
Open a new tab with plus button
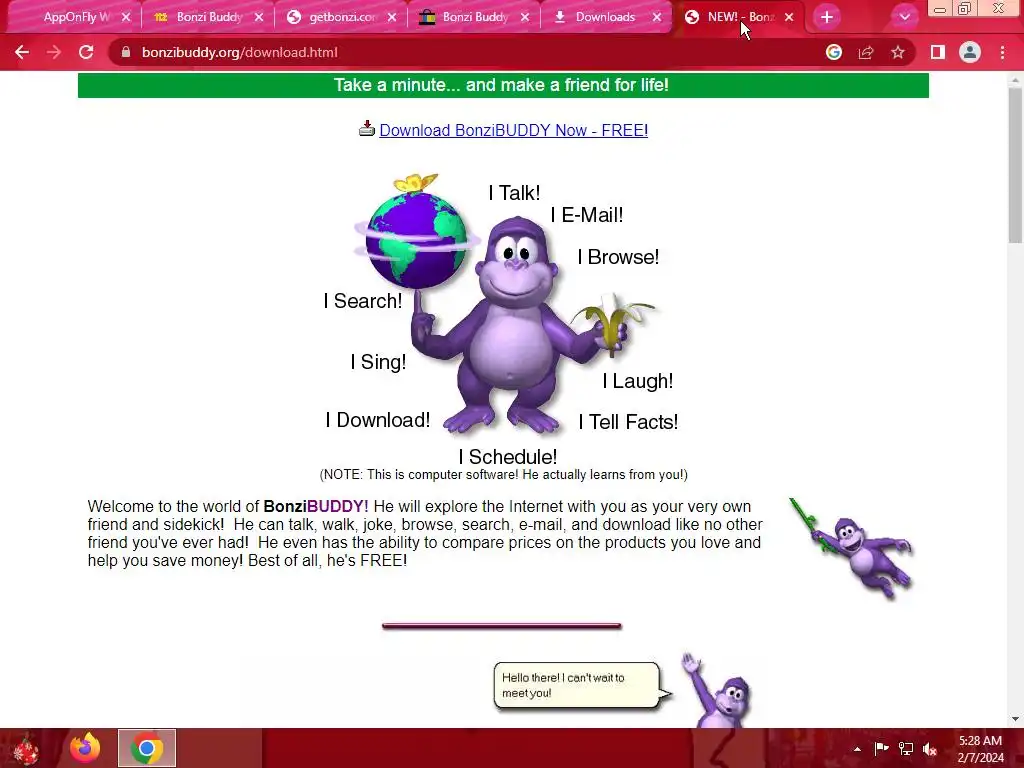point(827,18)
